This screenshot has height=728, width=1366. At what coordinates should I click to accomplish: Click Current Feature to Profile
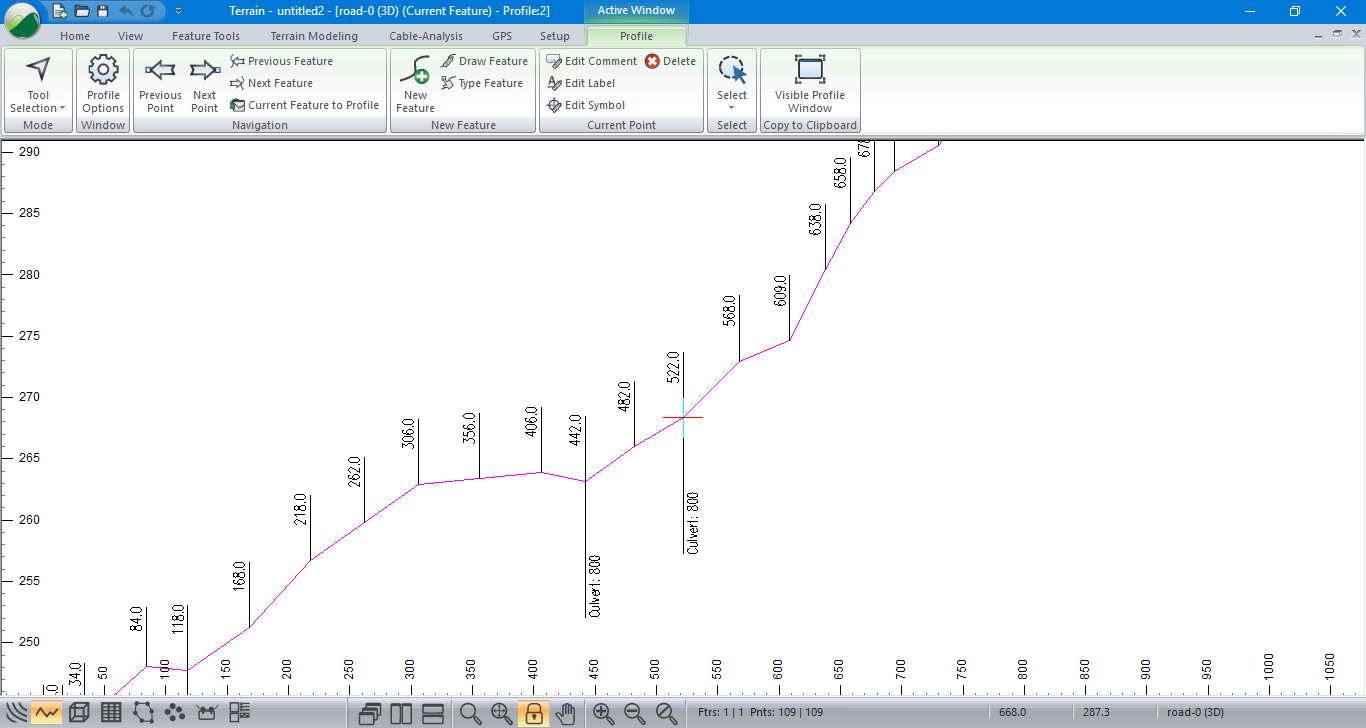304,105
